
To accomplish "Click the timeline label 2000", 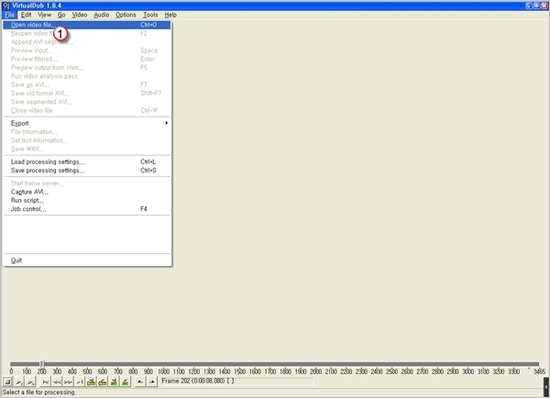I will click(316, 371).
